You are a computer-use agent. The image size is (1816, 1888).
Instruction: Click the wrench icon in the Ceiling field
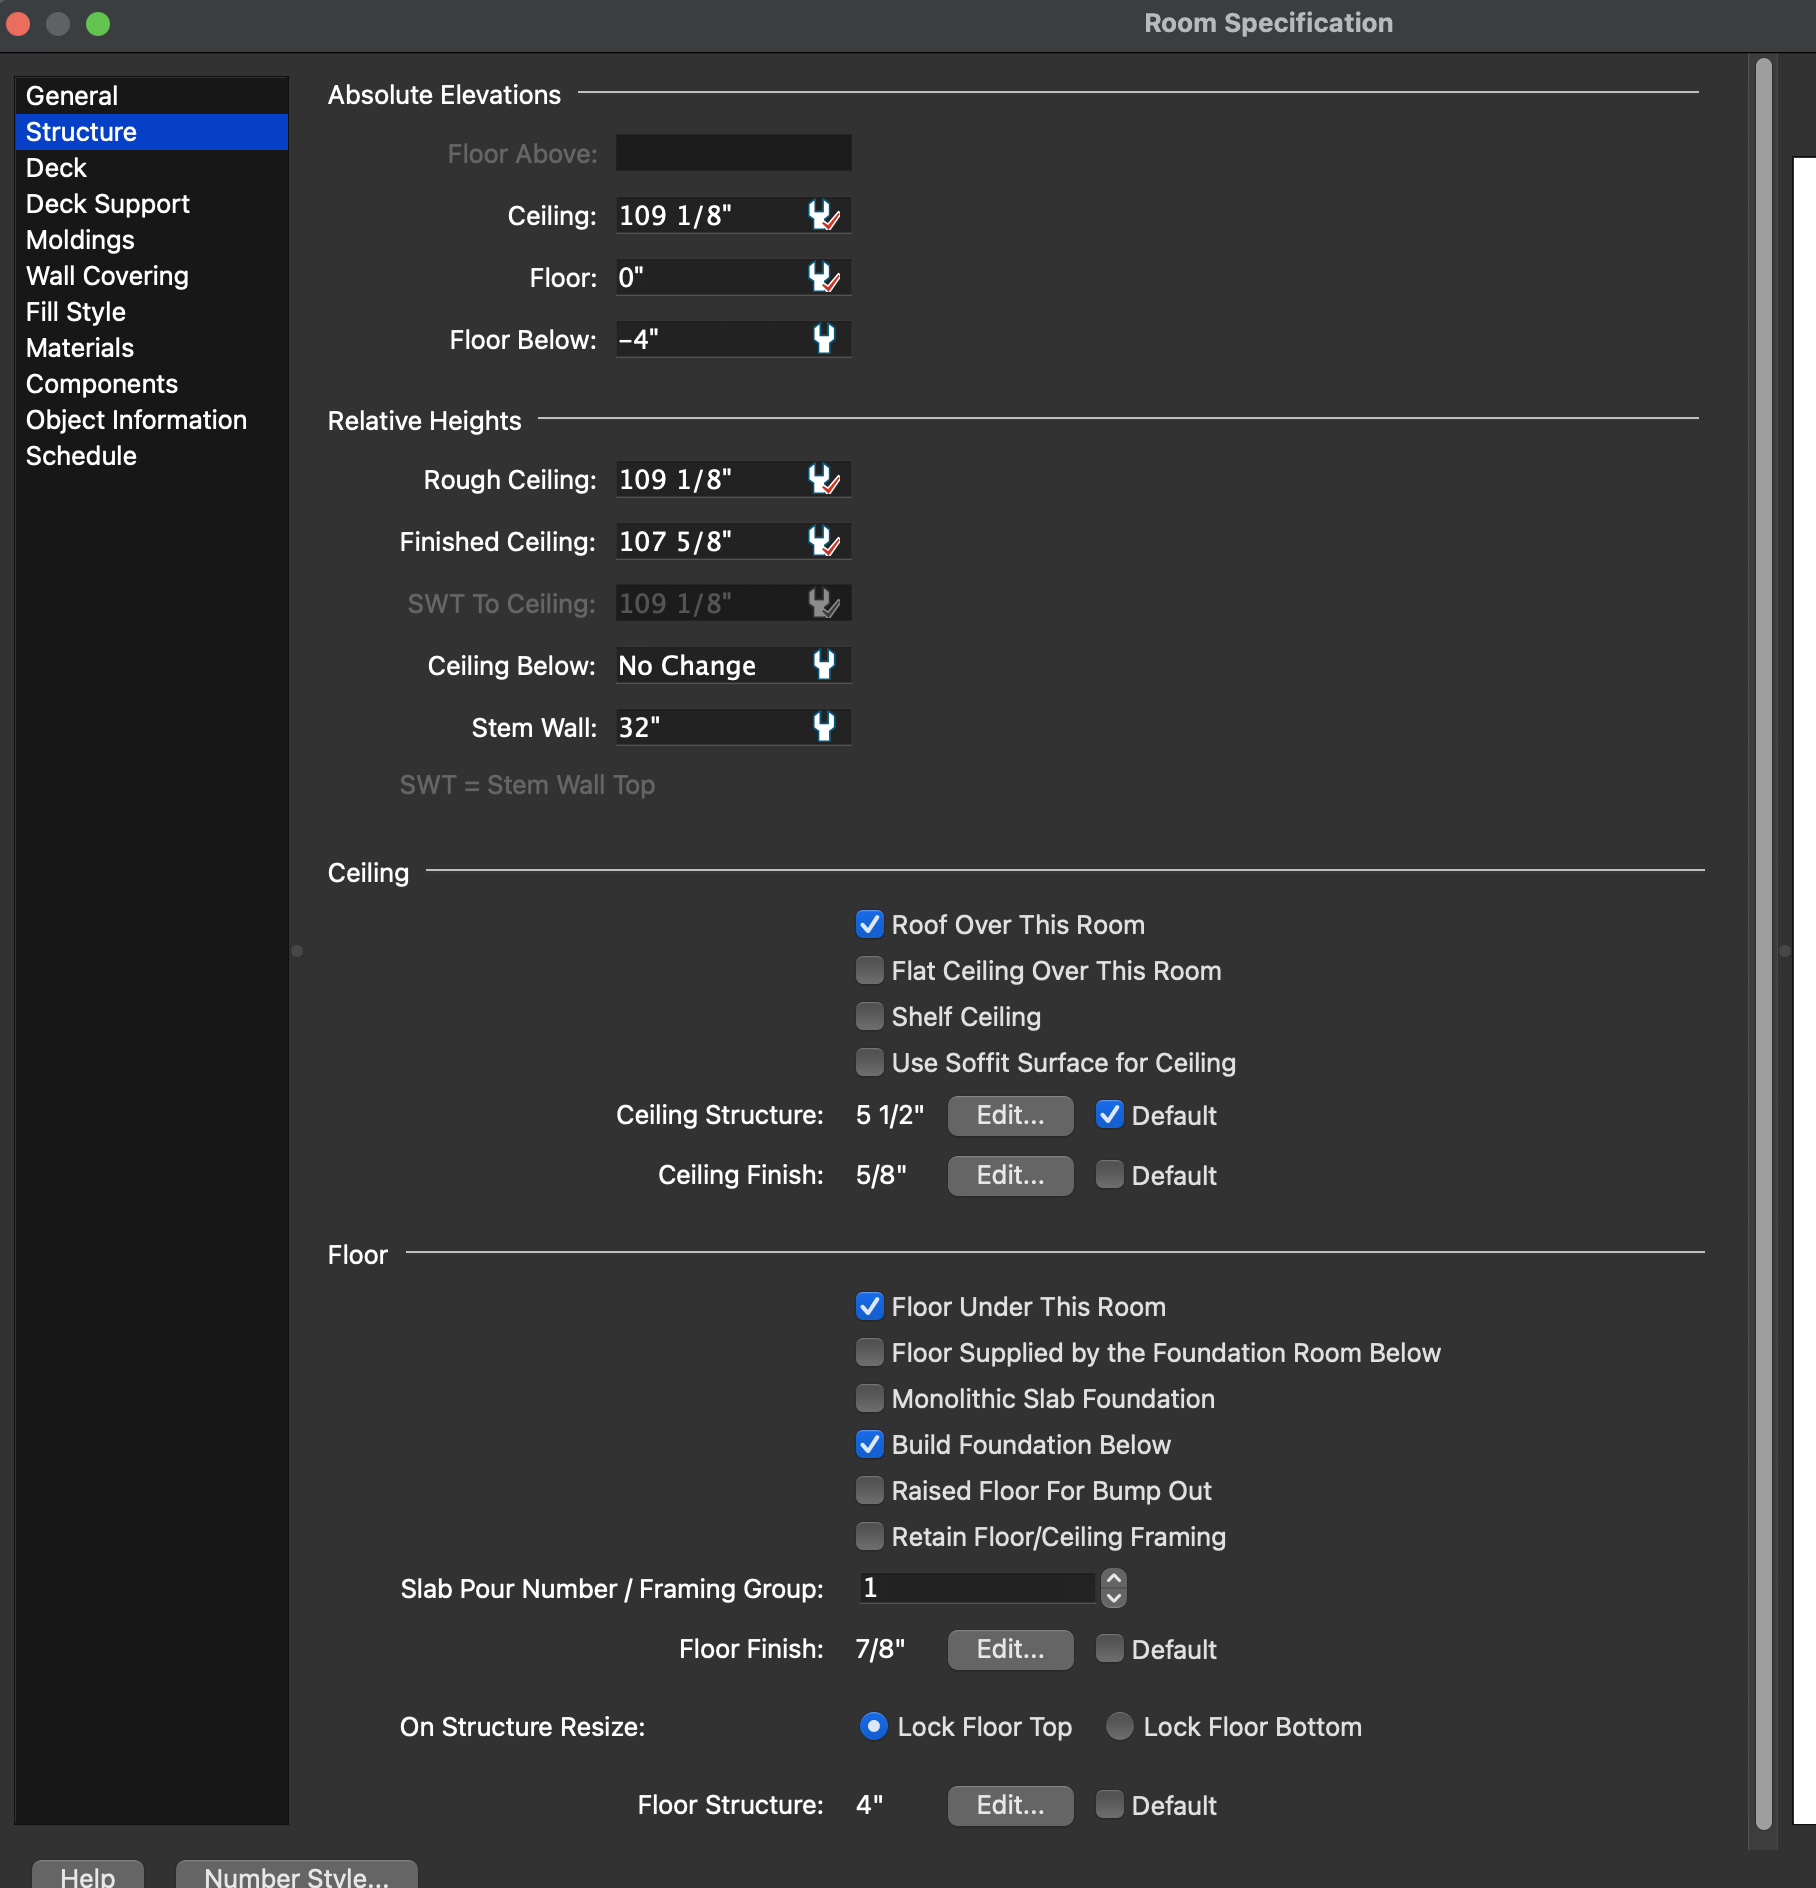[x=823, y=215]
